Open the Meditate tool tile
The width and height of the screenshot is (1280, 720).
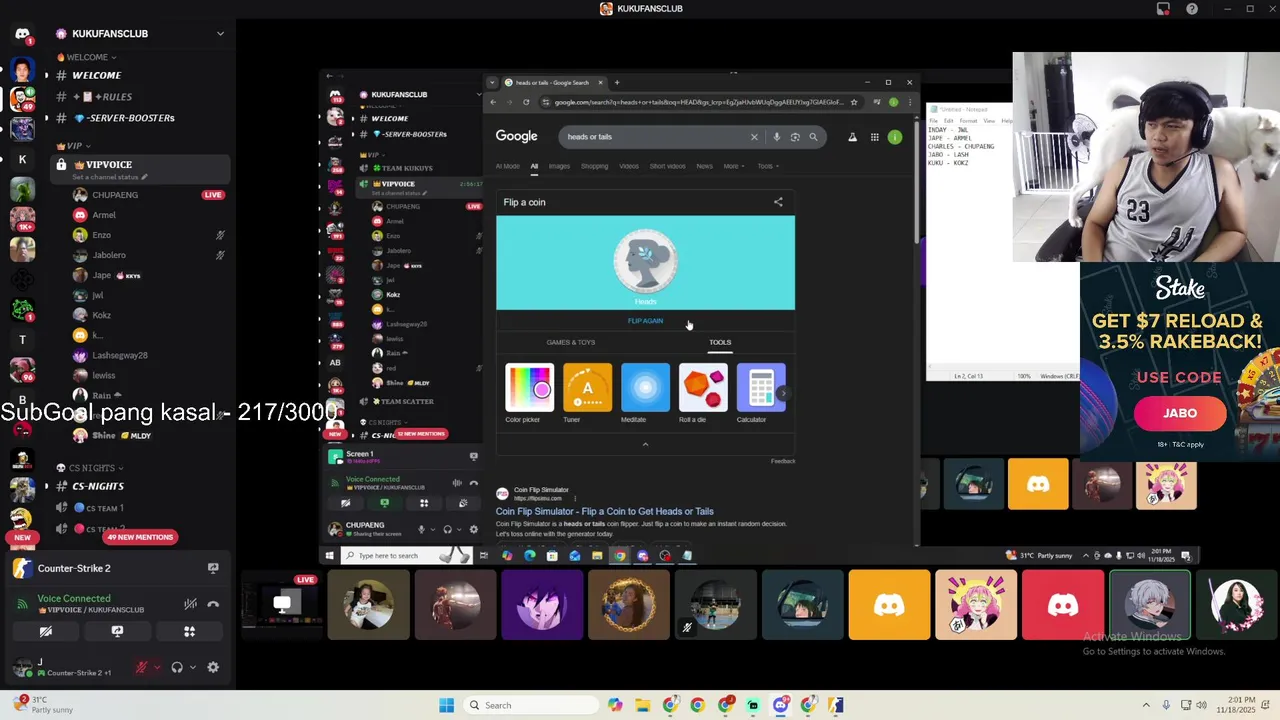[645, 394]
